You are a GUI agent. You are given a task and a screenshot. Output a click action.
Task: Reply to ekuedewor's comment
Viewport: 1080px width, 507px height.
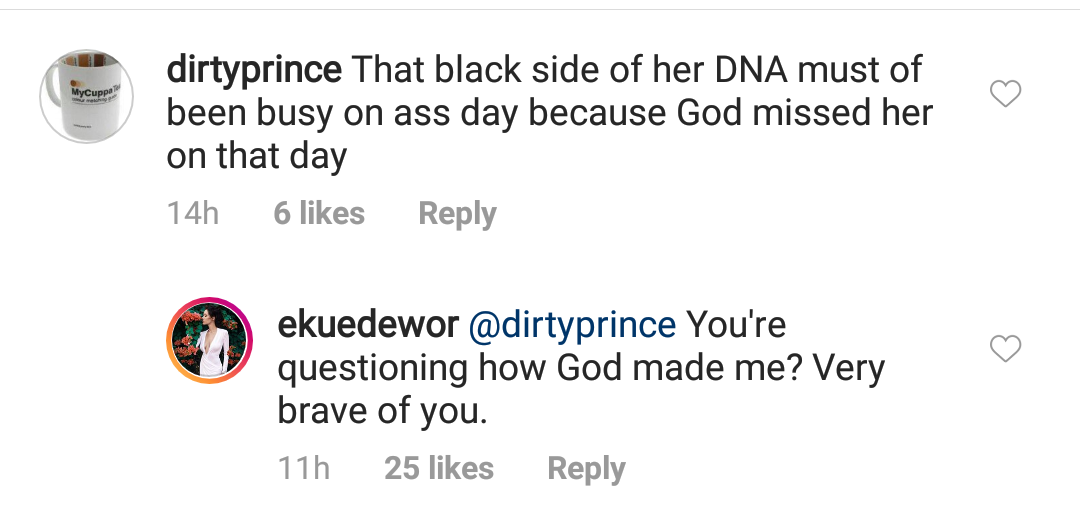(586, 468)
